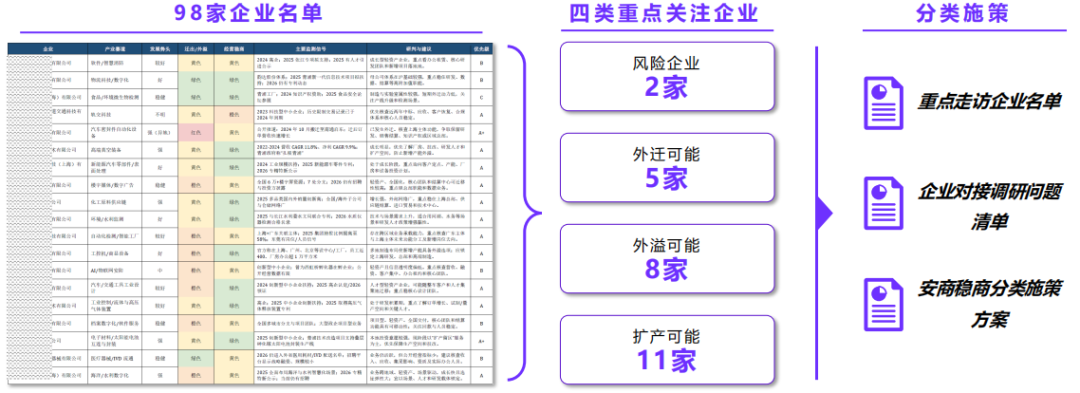Select the 扩产可能 11家 card
This screenshot has height=393, width=1080.
666,350
